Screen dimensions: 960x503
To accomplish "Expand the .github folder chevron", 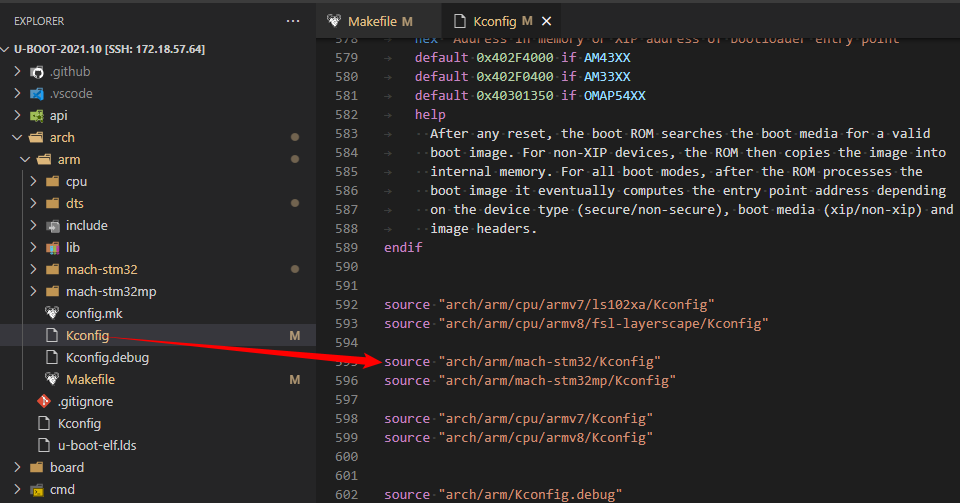I will tap(18, 72).
